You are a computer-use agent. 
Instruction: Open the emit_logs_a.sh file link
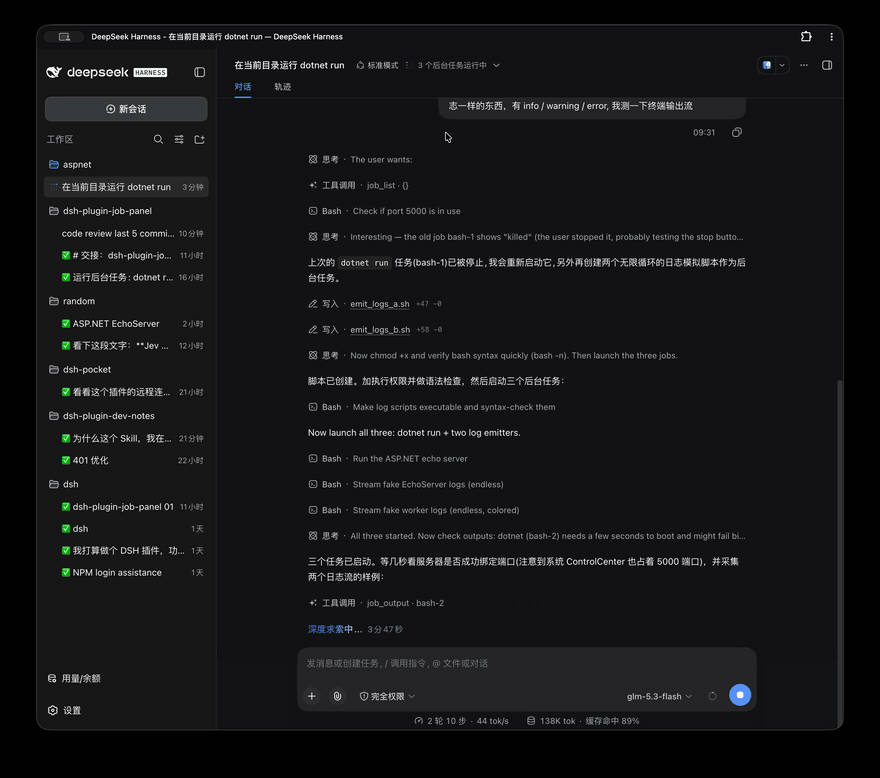[x=379, y=304]
